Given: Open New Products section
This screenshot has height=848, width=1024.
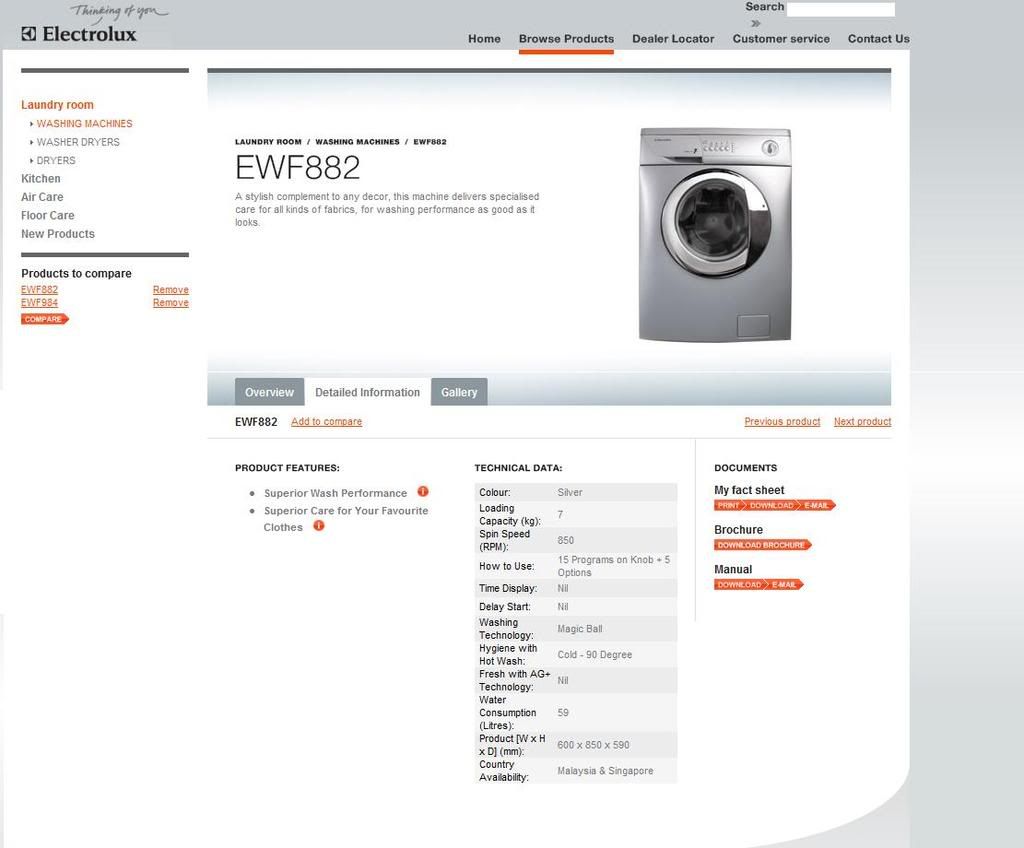Looking at the screenshot, I should 57,233.
